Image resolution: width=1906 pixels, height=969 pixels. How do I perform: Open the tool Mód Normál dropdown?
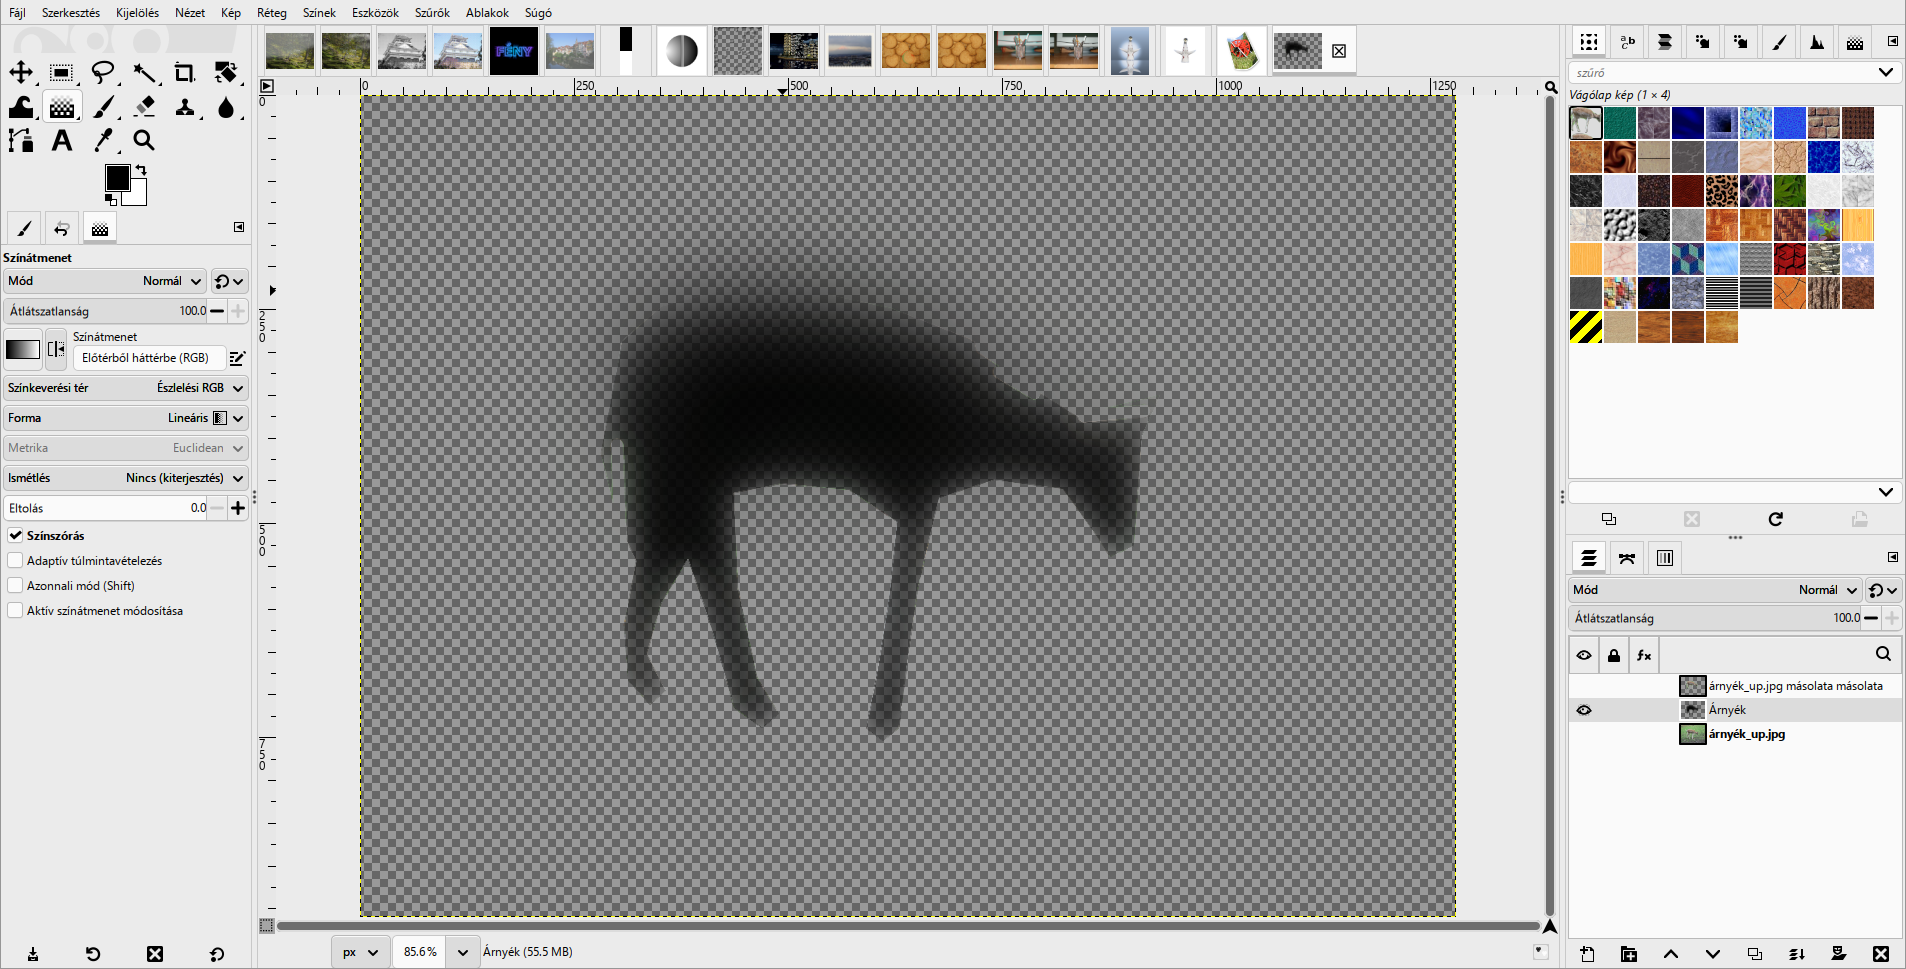tap(105, 281)
